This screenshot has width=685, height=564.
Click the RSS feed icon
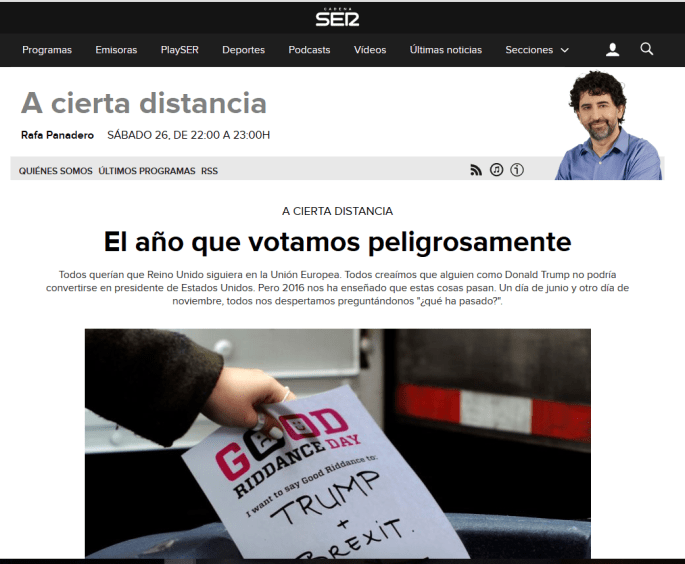(476, 170)
